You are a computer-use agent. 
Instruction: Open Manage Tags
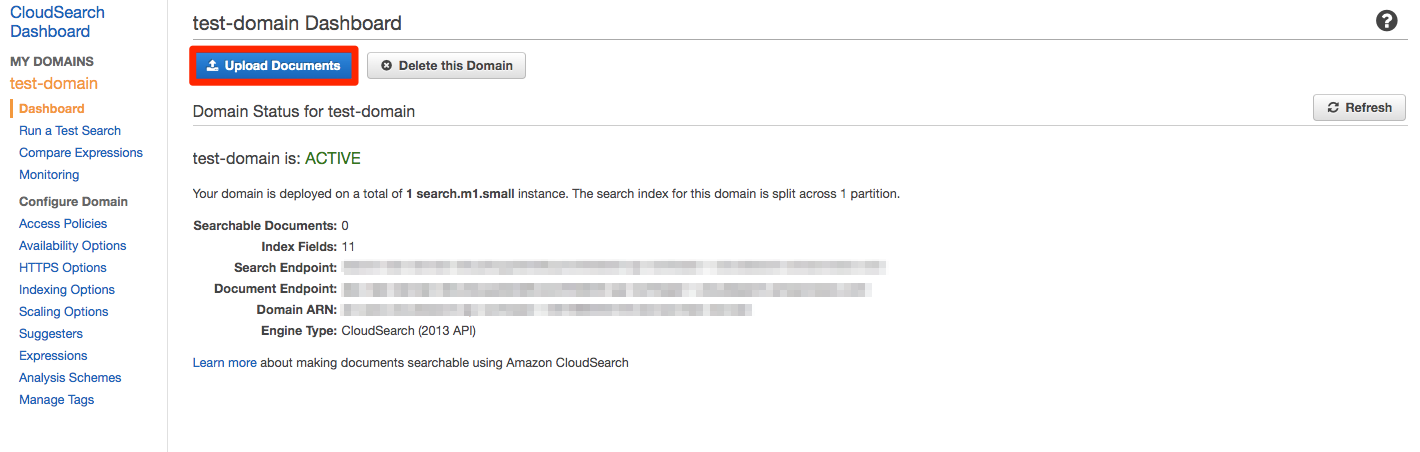(x=57, y=400)
